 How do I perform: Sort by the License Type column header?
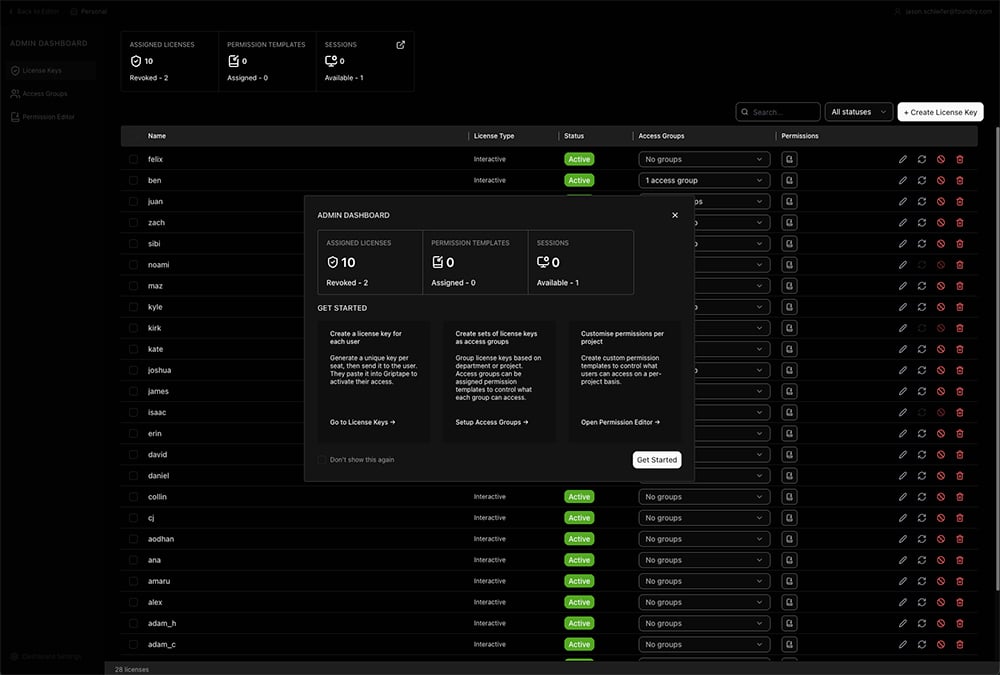(494, 136)
